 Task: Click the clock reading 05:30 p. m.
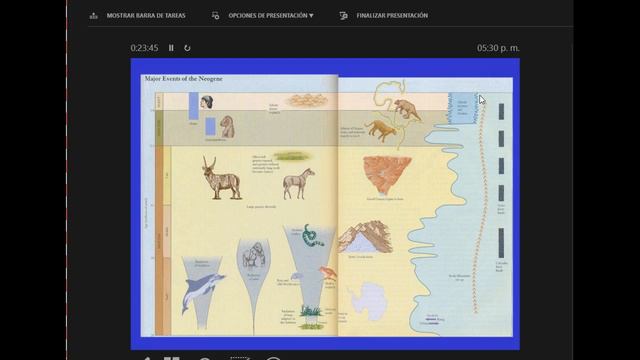tap(498, 48)
